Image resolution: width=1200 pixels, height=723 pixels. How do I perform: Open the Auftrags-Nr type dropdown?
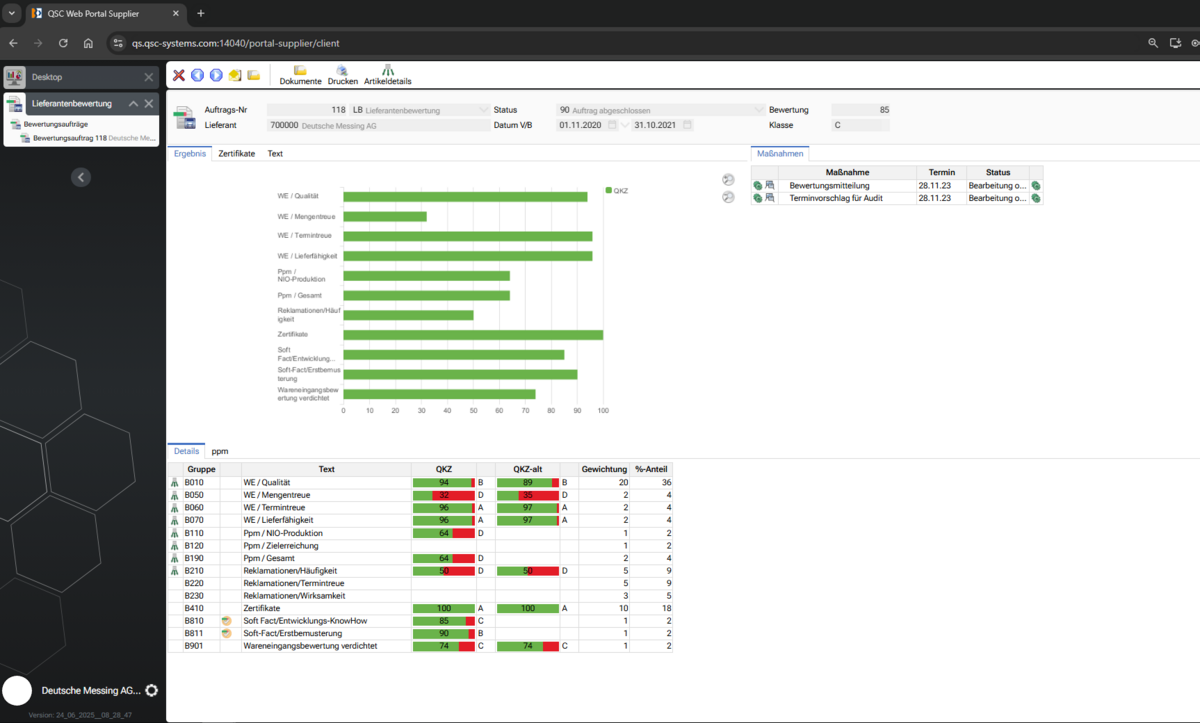point(485,110)
